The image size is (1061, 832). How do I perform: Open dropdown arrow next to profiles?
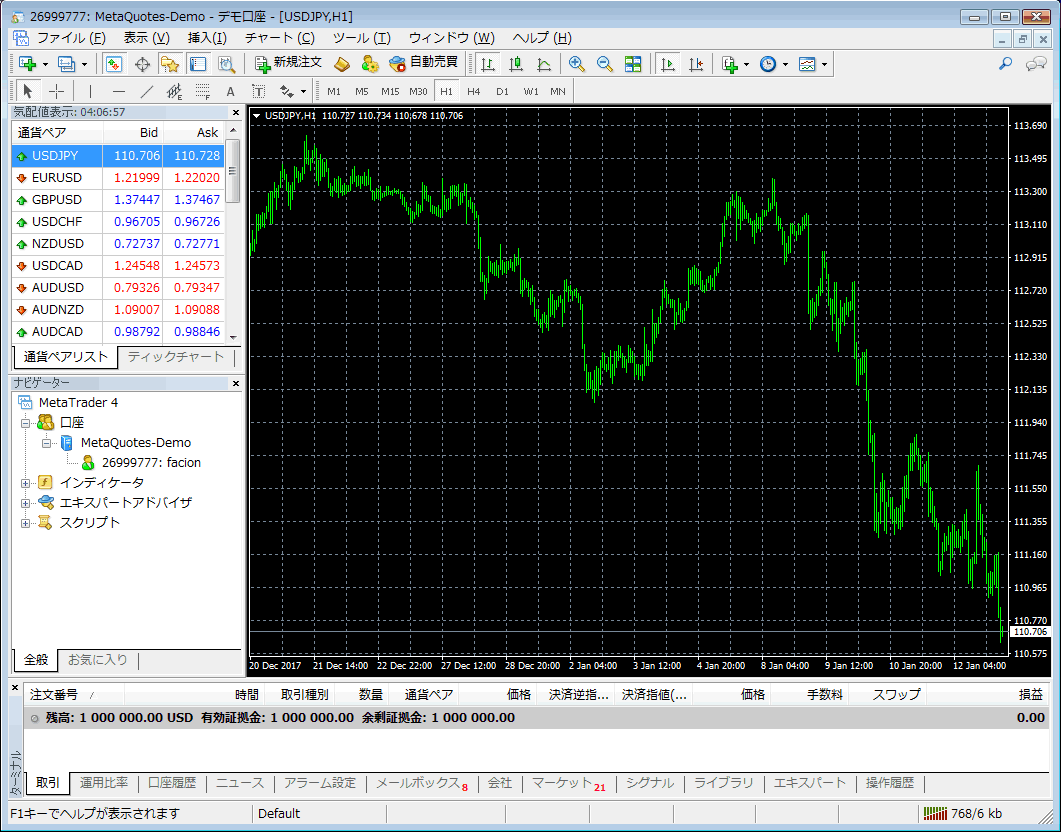pos(85,65)
